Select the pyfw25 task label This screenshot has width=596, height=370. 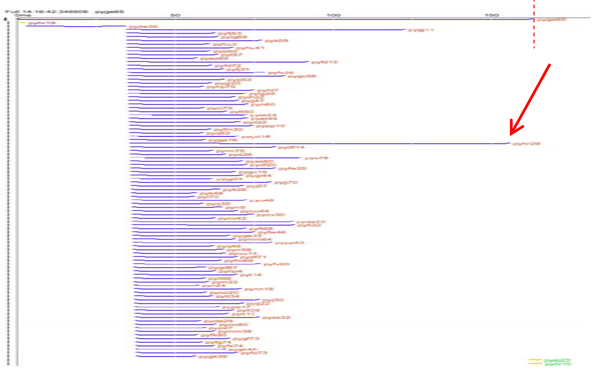tap(292, 168)
